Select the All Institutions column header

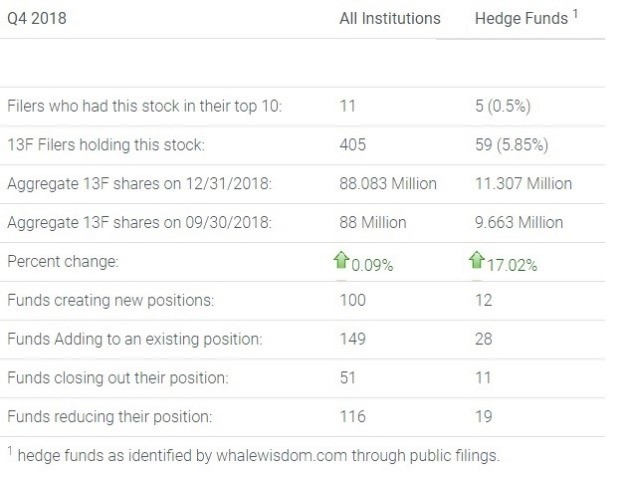(x=389, y=18)
